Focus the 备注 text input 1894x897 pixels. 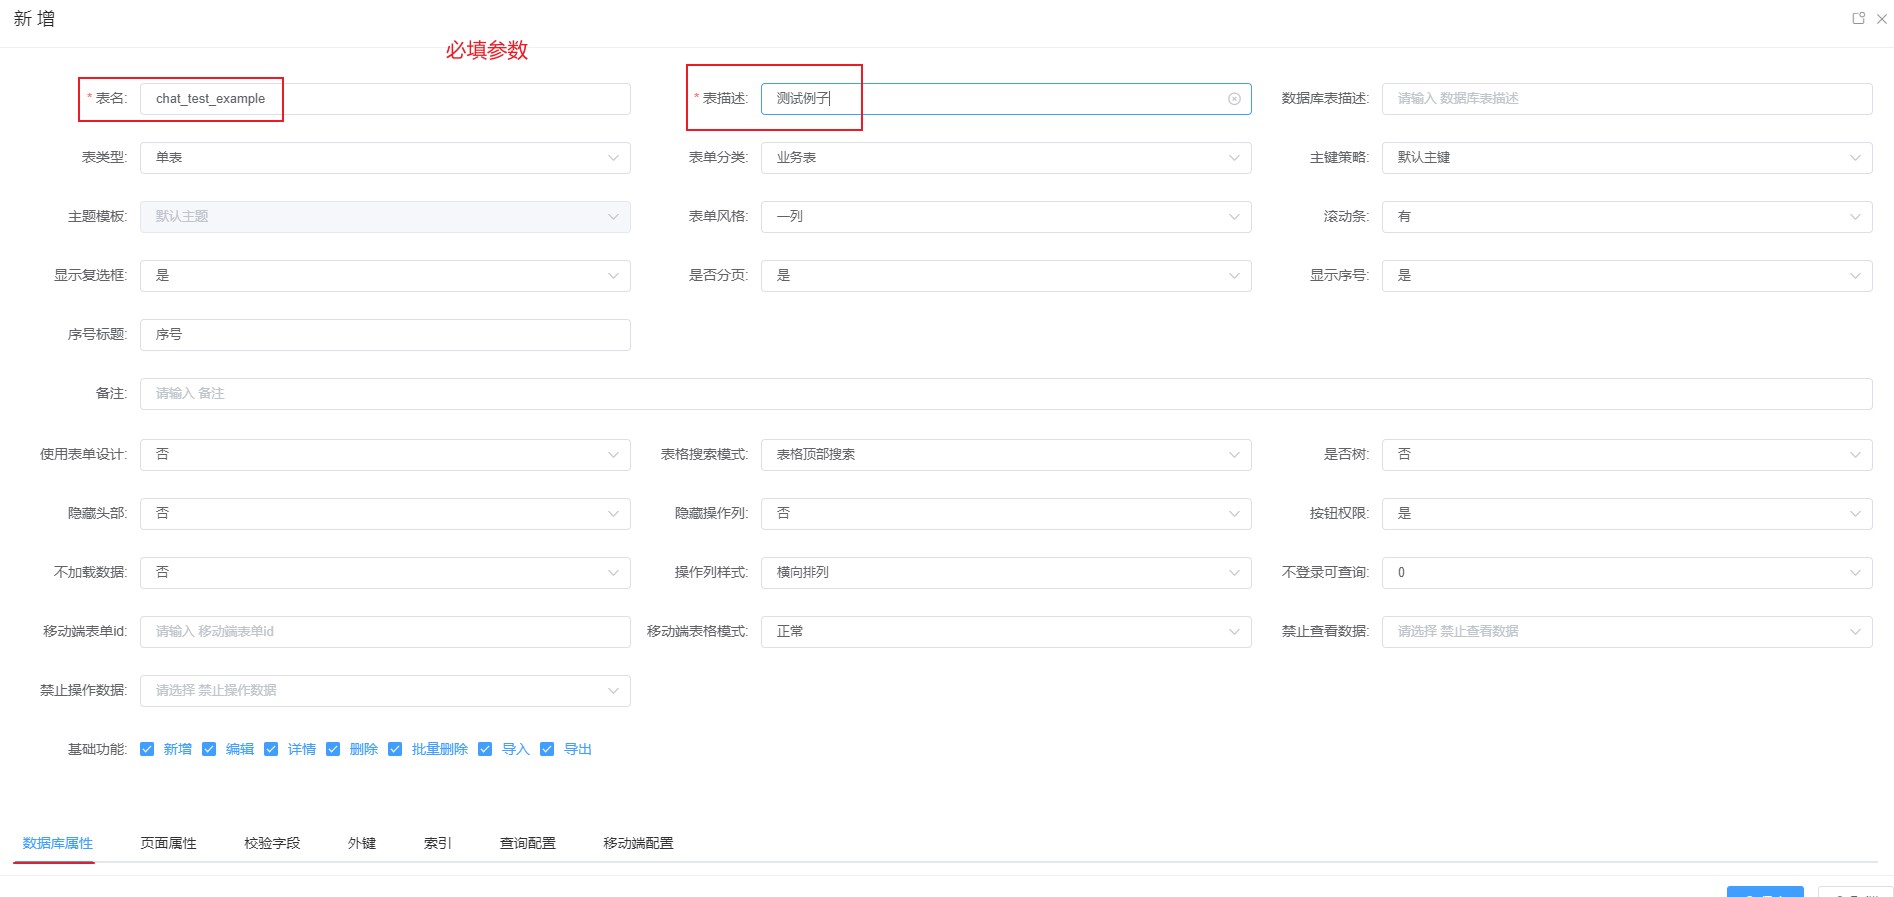(x=1005, y=394)
